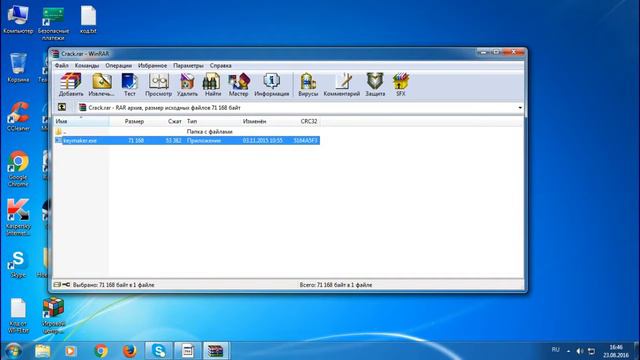This screenshot has width=640, height=360.
Task: Click the Защита (Protect) toolbar icon
Action: pyautogui.click(x=375, y=85)
